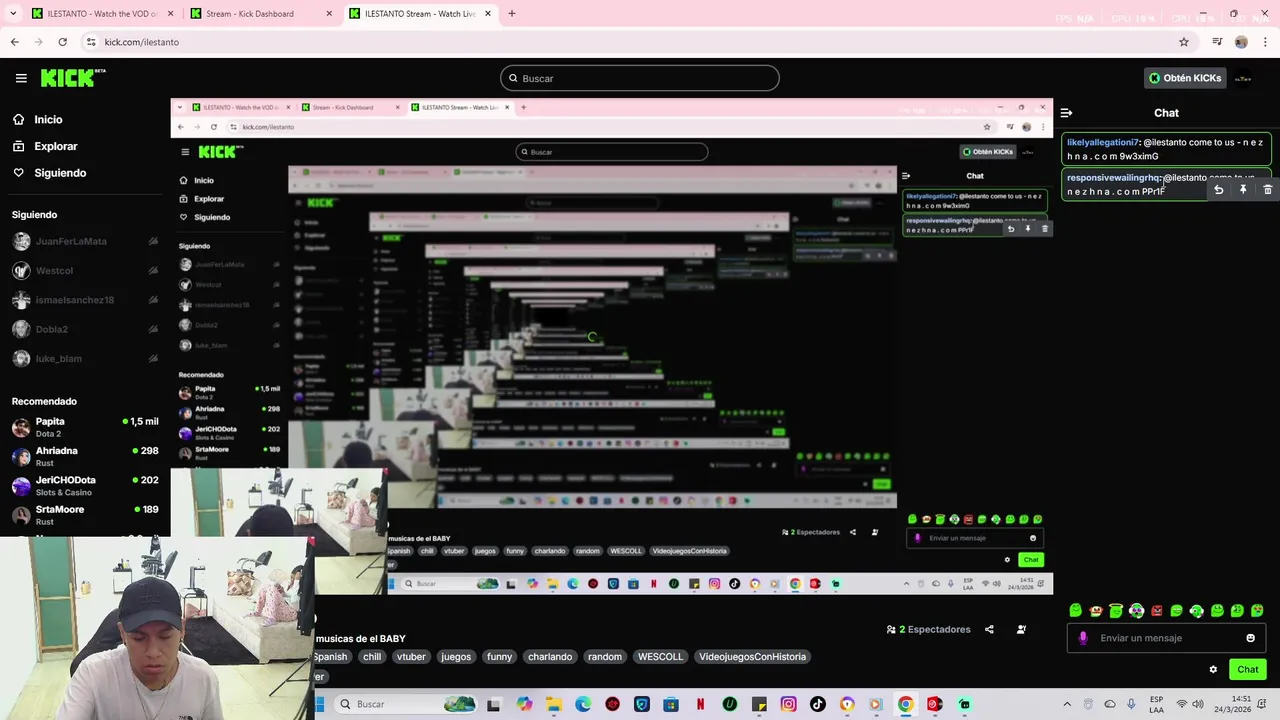
Task: Click the responsivewailingrhq username in chat
Action: 1114,178
